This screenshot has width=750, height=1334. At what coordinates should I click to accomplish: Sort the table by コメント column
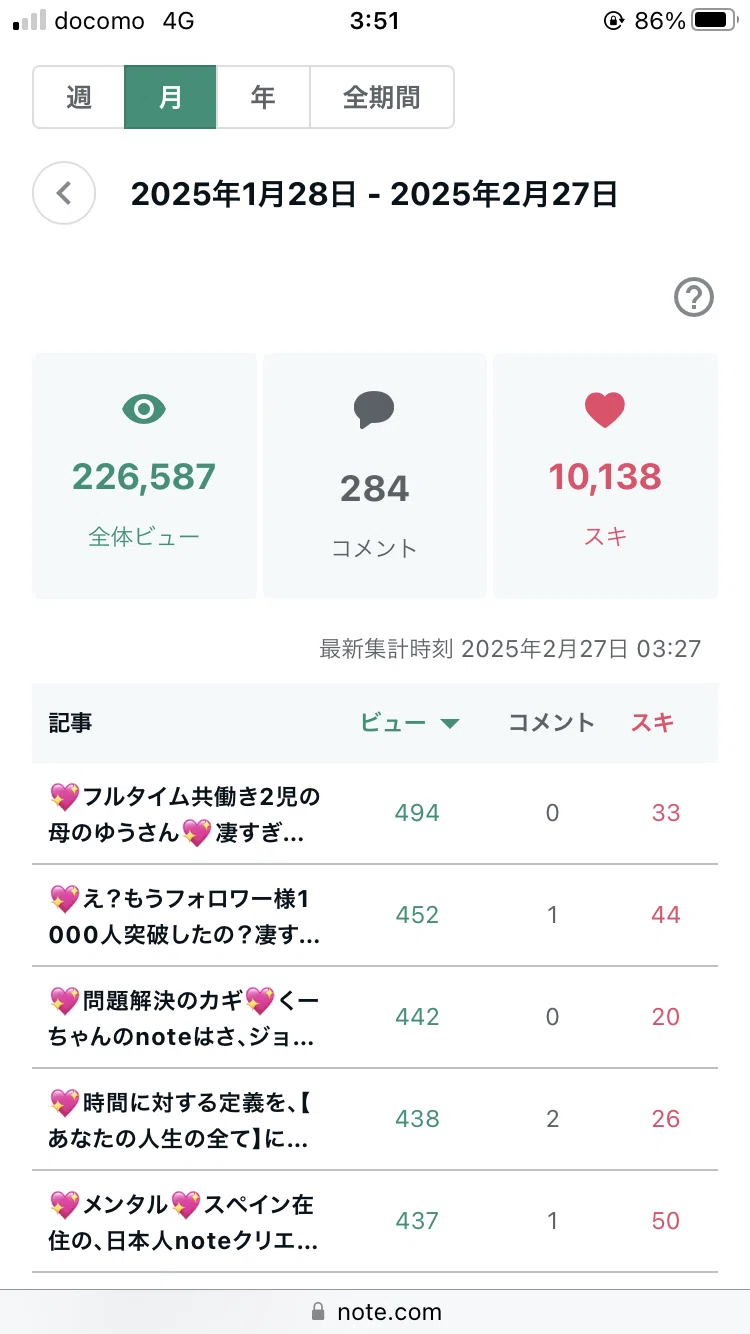(551, 723)
